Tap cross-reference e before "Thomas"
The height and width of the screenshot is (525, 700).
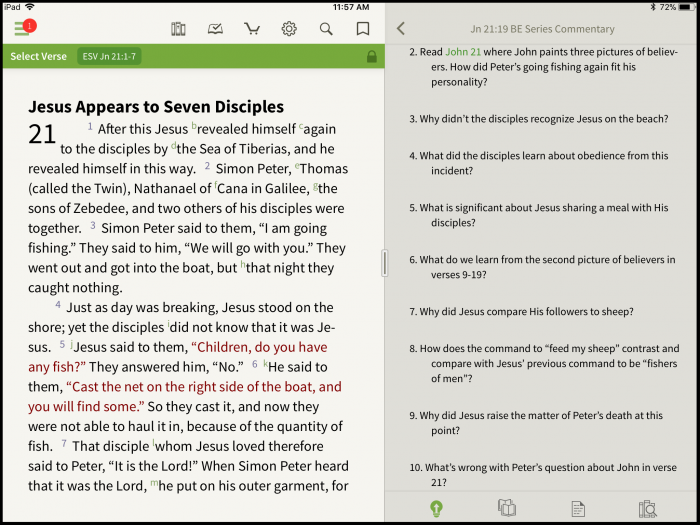click(297, 166)
